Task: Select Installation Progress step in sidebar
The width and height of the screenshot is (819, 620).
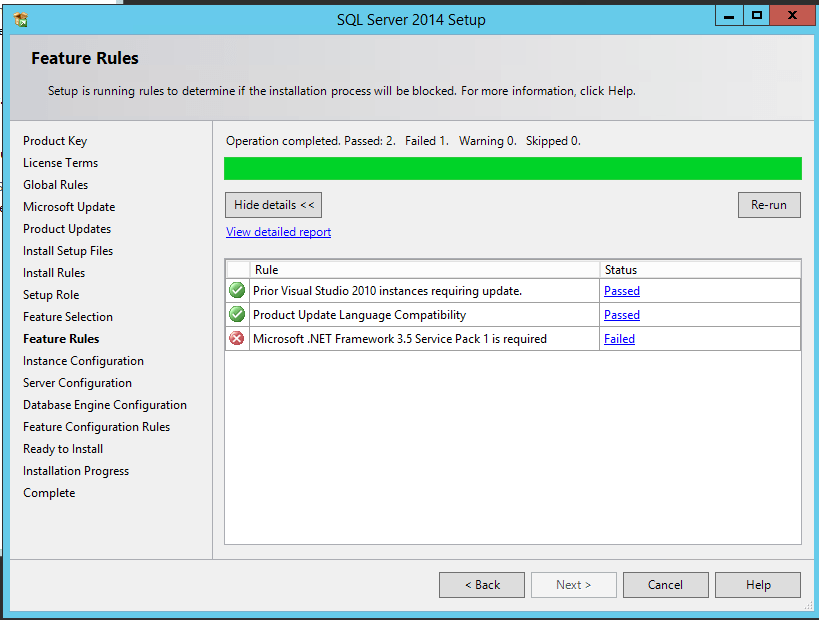Action: pyautogui.click(x=76, y=471)
